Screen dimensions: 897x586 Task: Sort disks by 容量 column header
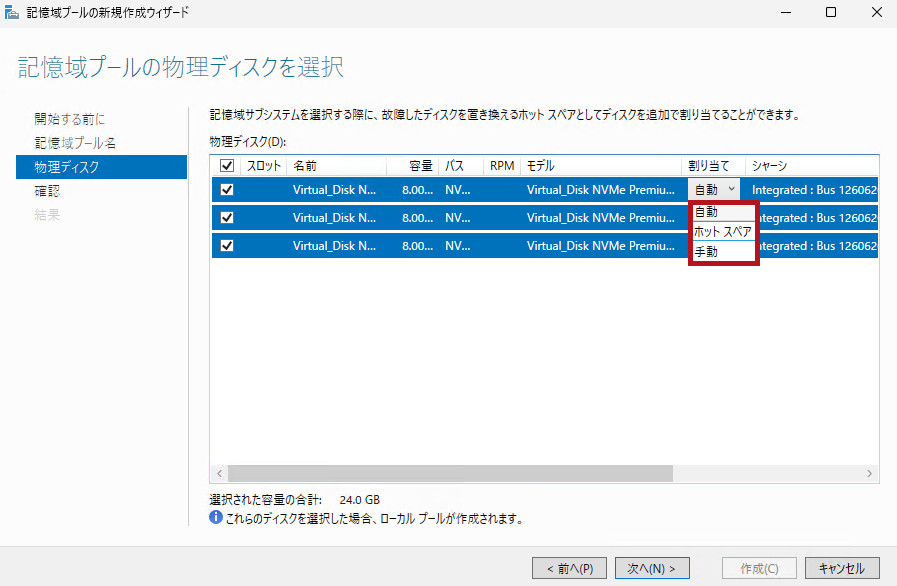(x=420, y=166)
